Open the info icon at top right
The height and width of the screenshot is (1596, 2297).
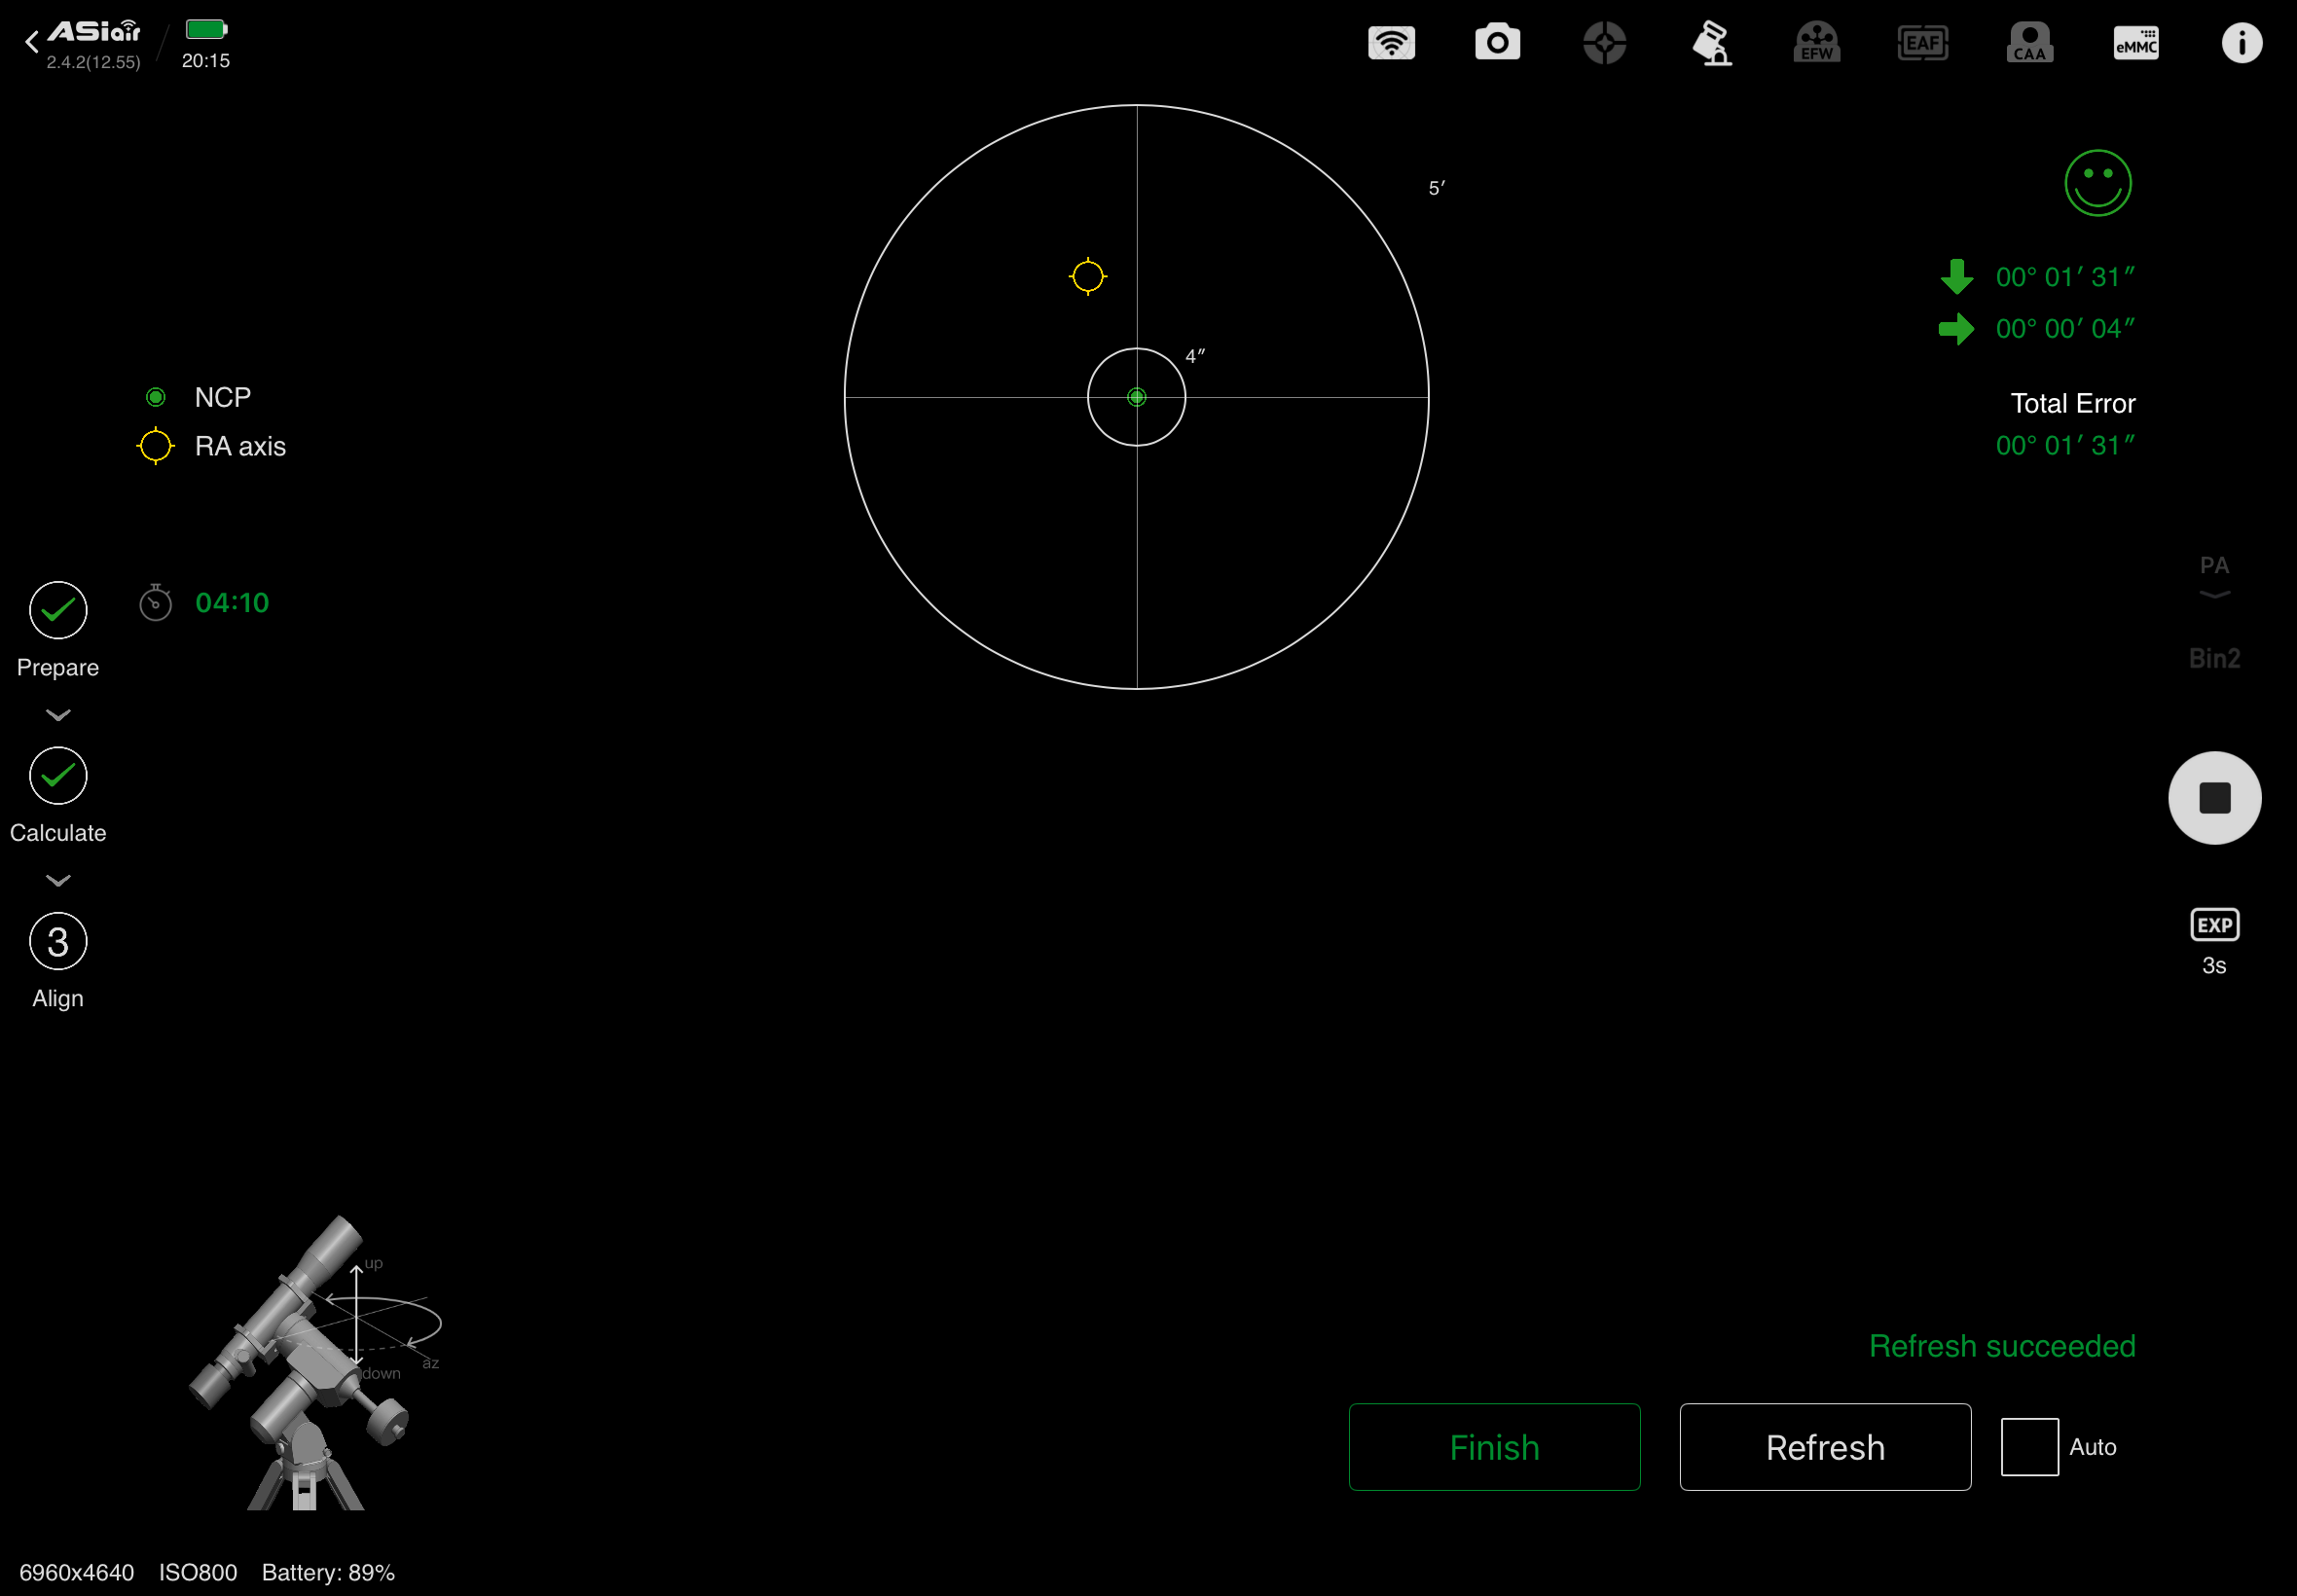pyautogui.click(x=2241, y=43)
